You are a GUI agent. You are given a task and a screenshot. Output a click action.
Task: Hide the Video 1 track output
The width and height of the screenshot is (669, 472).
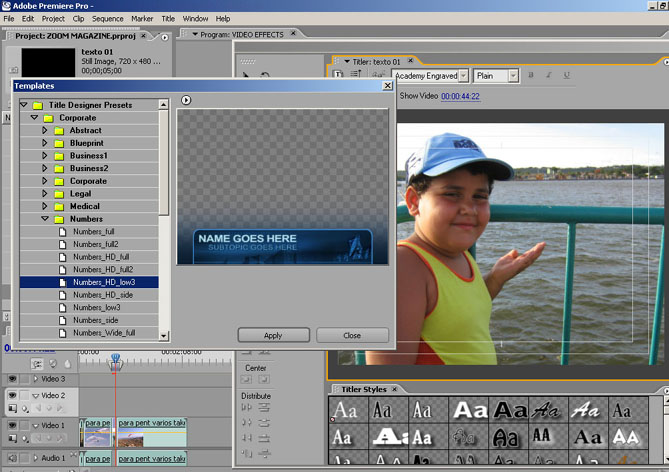[x=12, y=425]
